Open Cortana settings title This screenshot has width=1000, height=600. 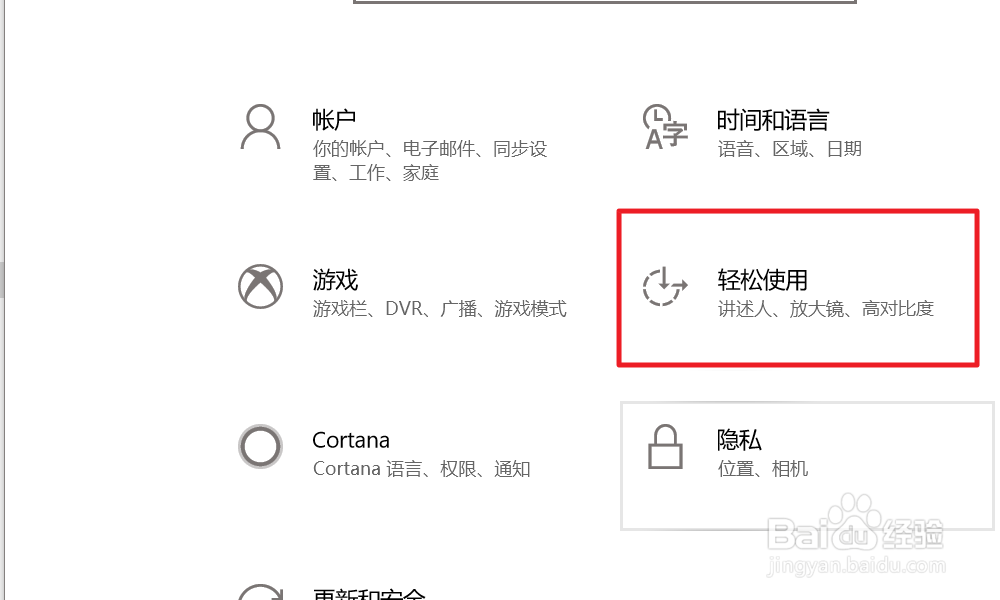pos(351,440)
